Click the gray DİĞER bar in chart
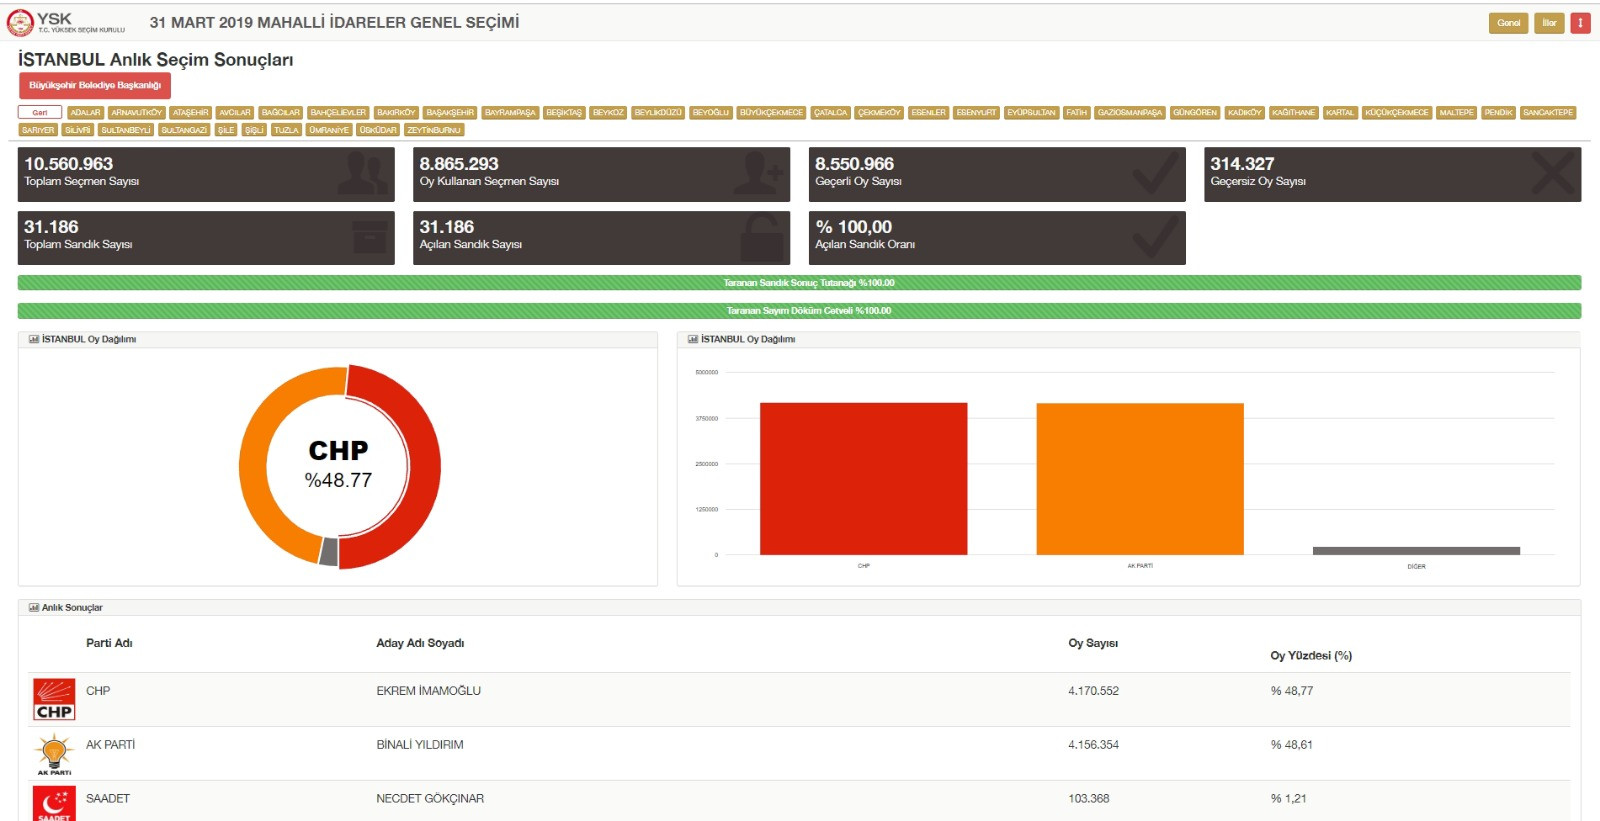 pyautogui.click(x=1415, y=550)
